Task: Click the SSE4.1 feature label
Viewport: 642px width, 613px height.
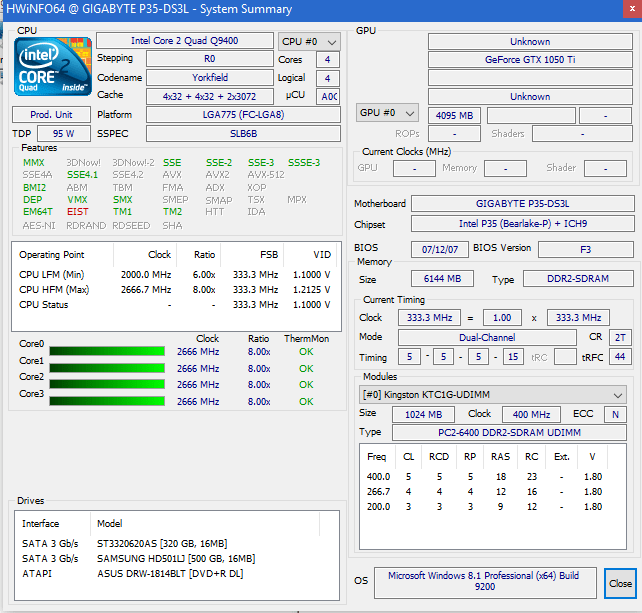Action: tap(82, 175)
